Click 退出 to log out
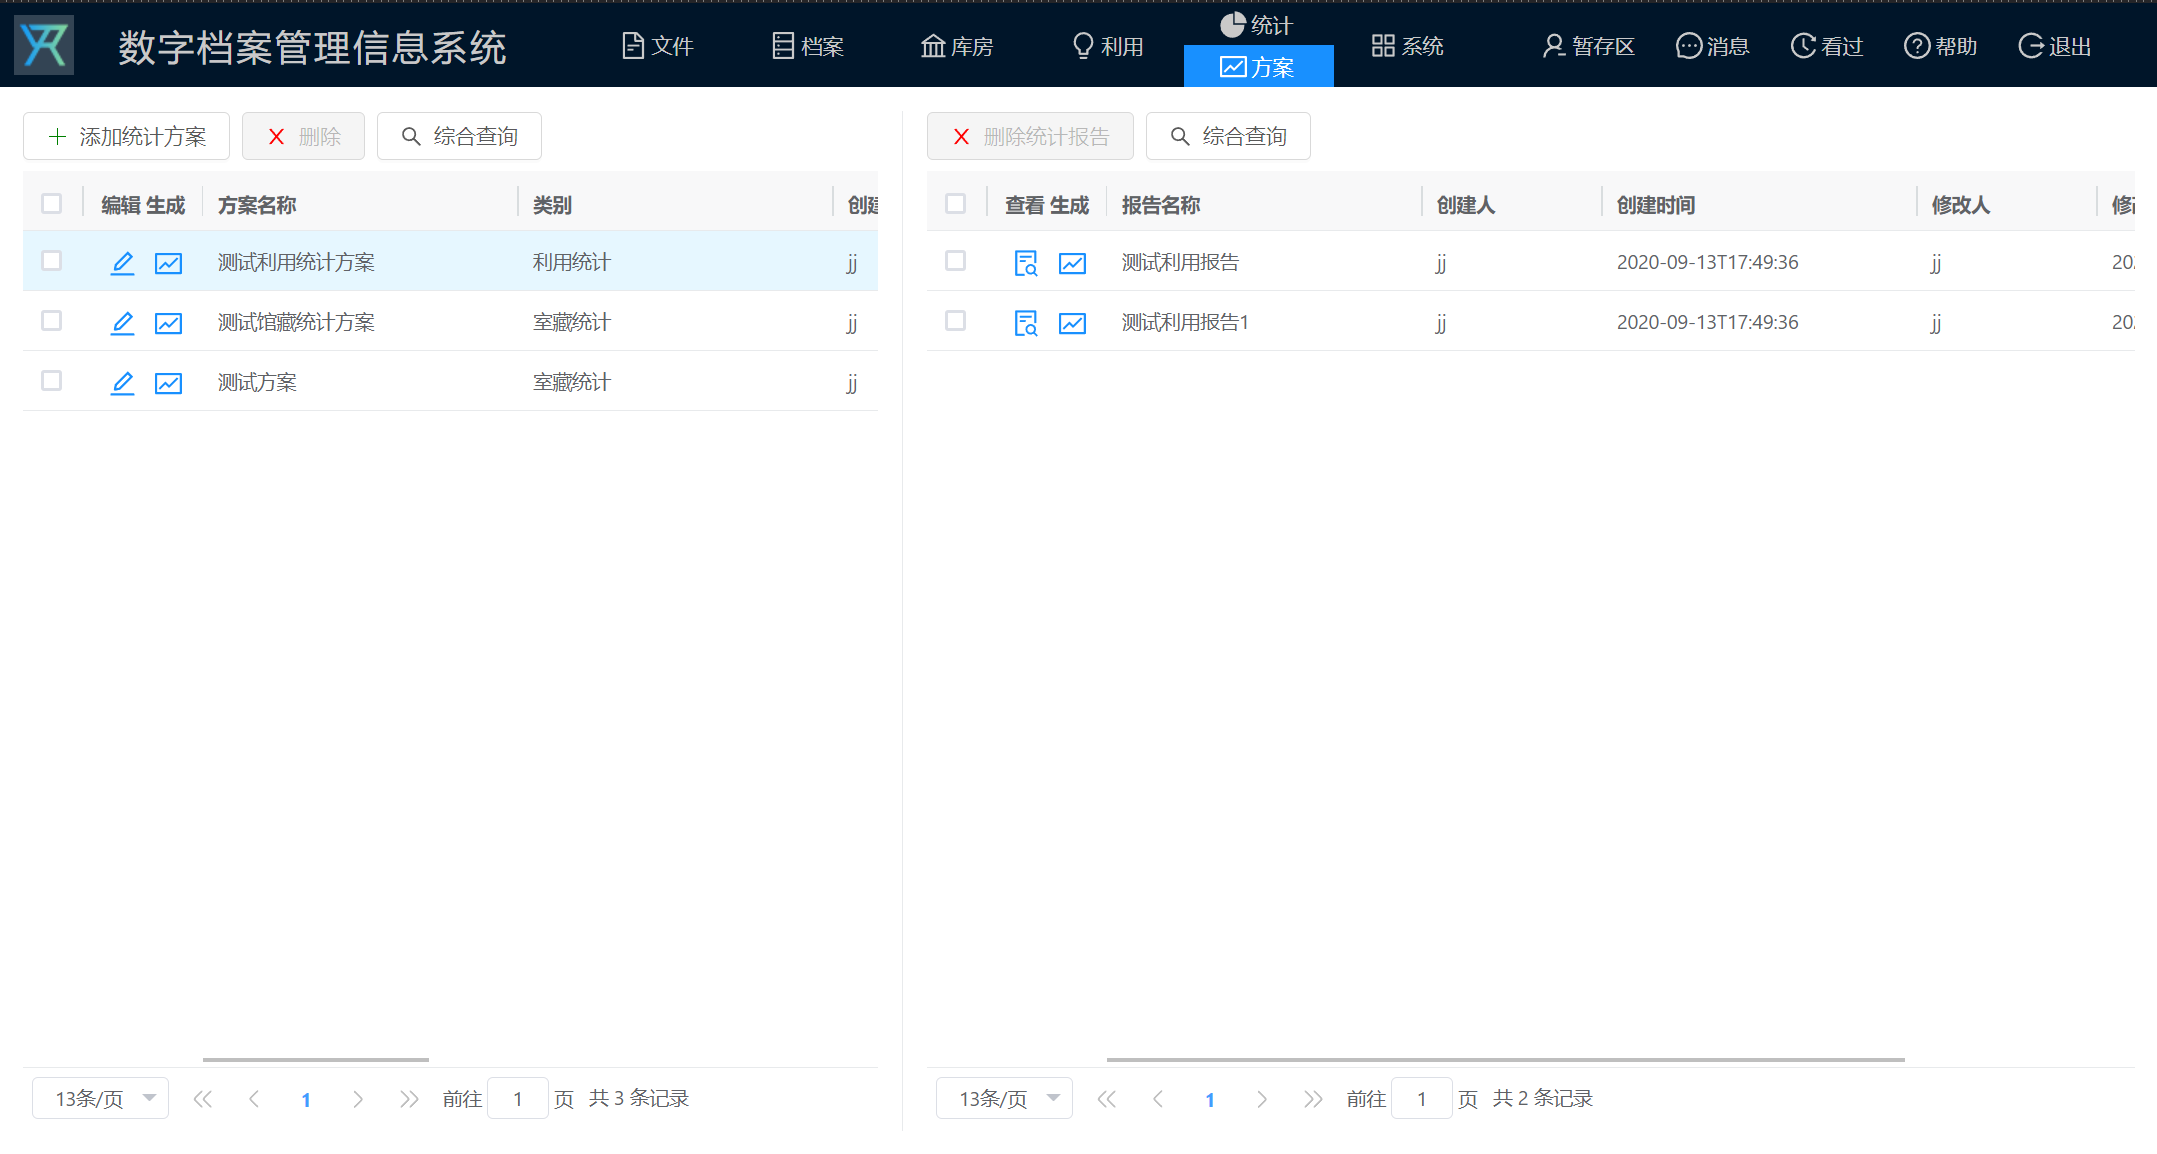2157x1154 pixels. [x=2055, y=46]
